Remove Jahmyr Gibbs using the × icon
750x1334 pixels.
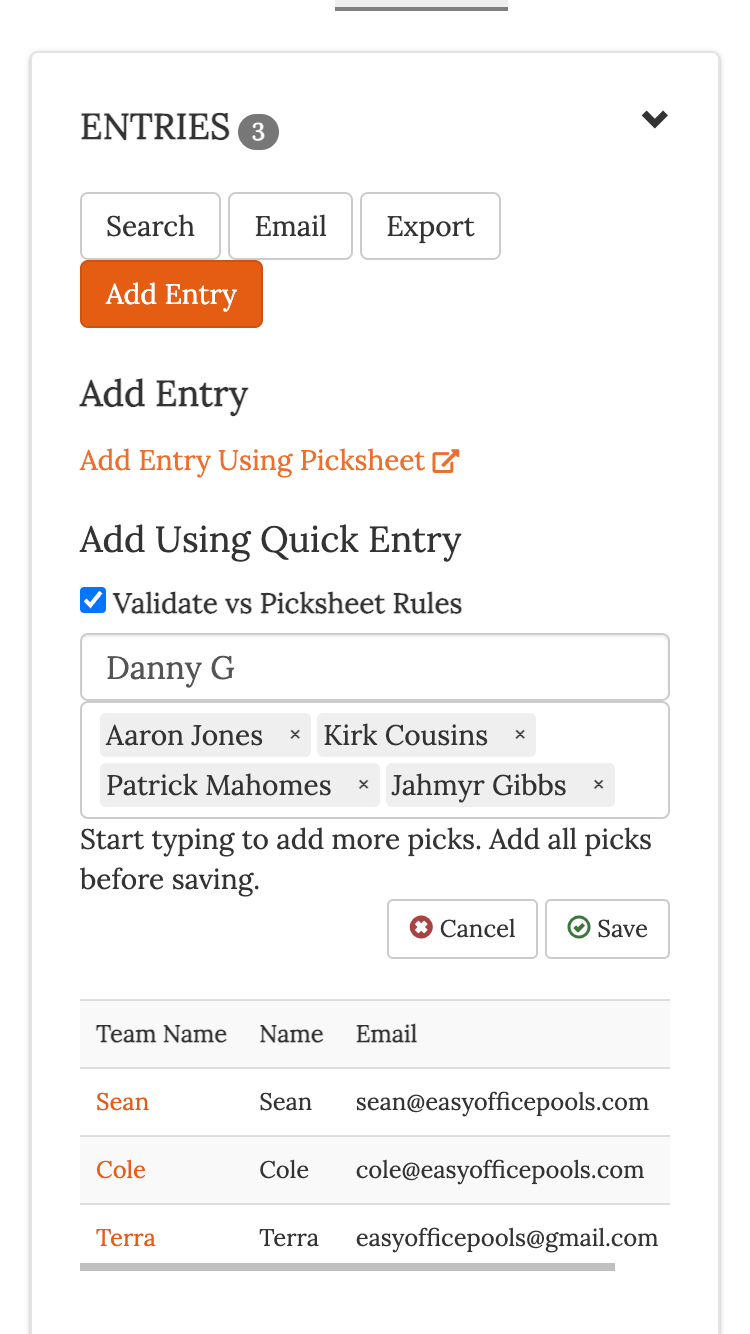(598, 785)
